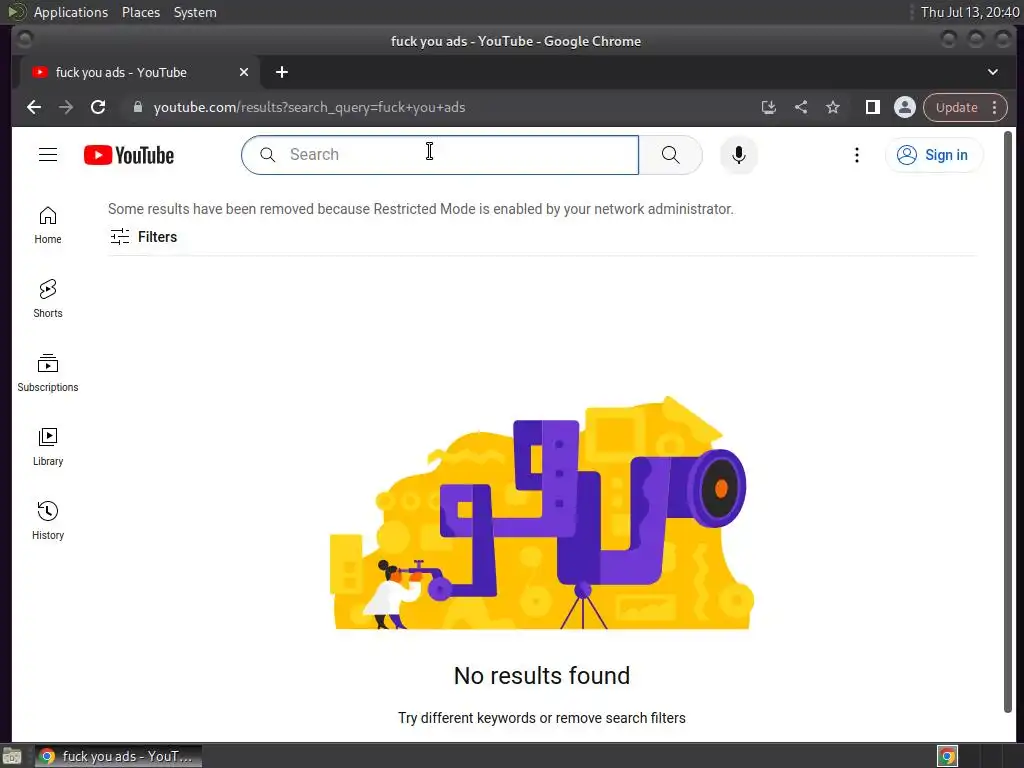
Task: Focus the YouTube search box
Action: click(x=440, y=155)
